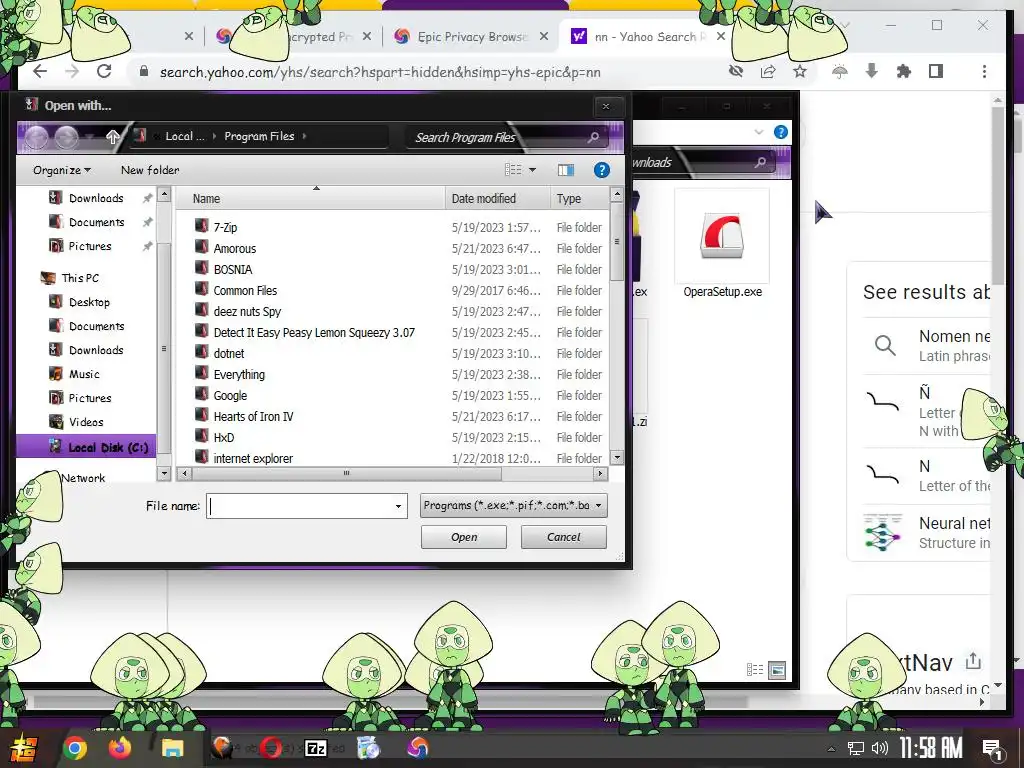Reload the browser page

104,71
